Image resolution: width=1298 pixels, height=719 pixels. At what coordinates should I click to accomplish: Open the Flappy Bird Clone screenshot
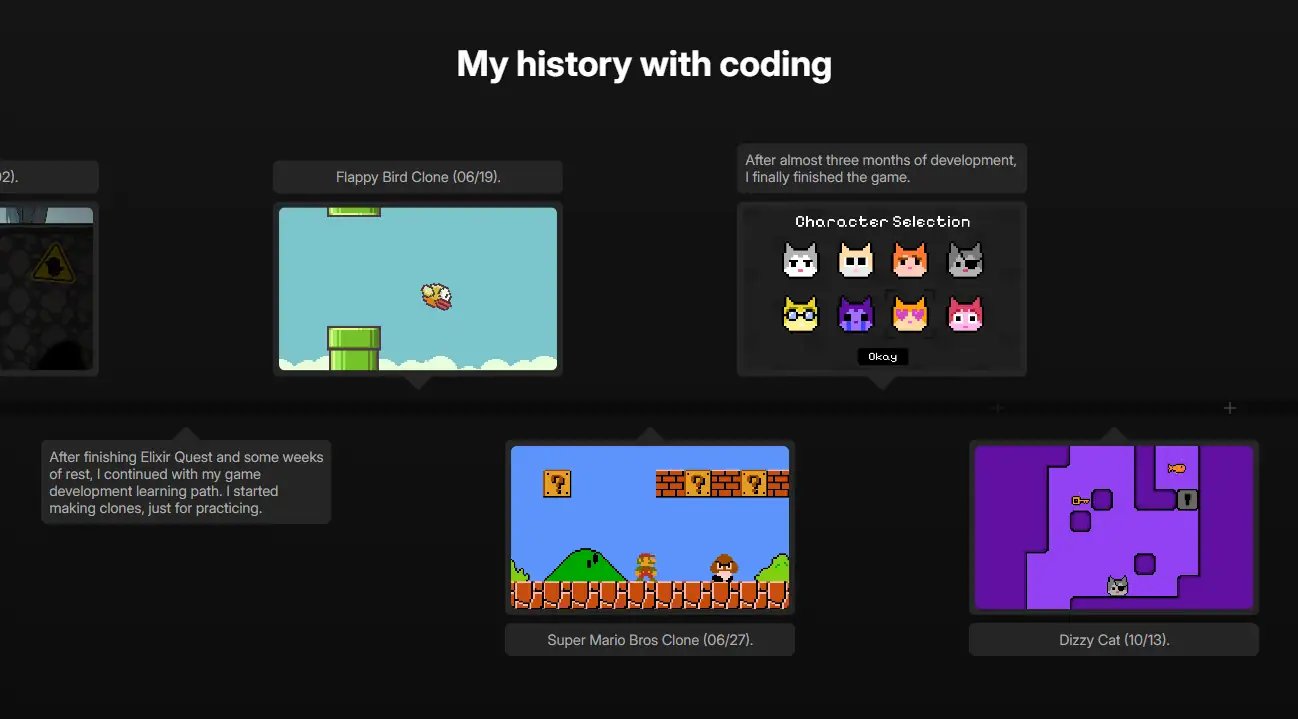coord(417,289)
